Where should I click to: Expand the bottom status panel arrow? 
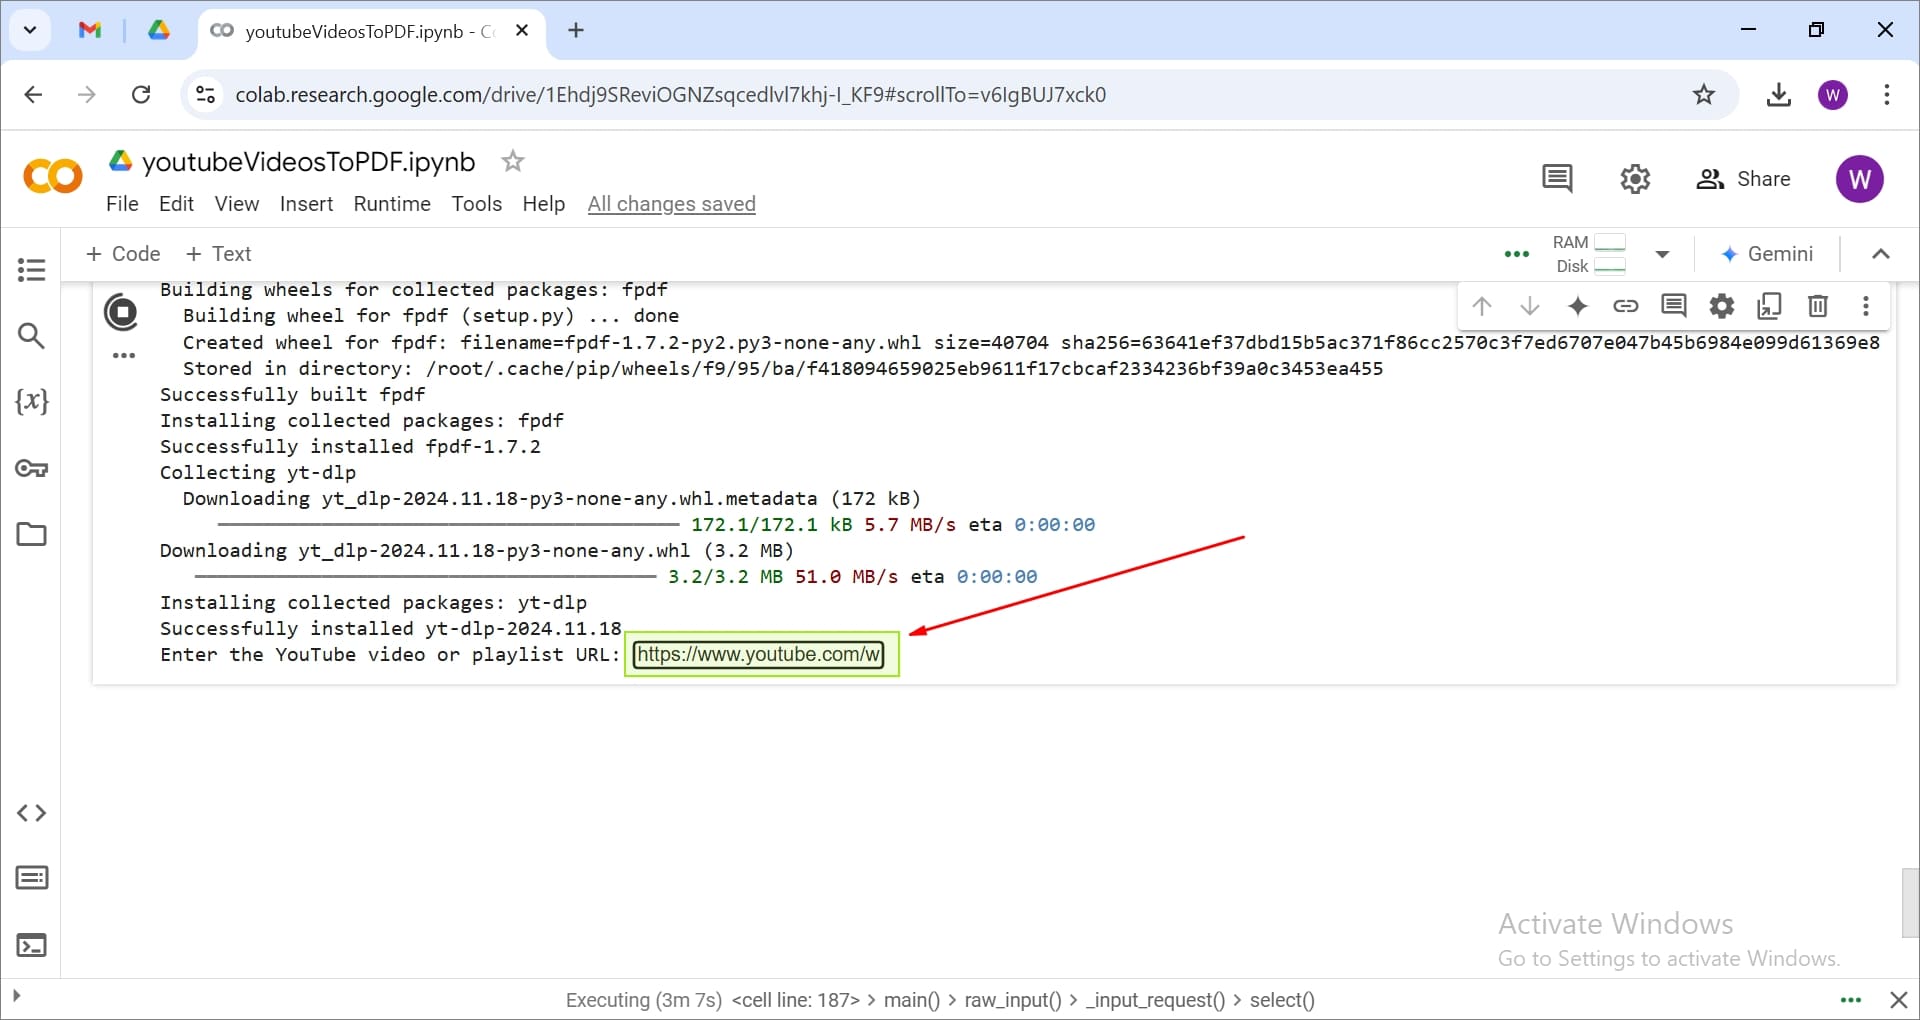[16, 996]
